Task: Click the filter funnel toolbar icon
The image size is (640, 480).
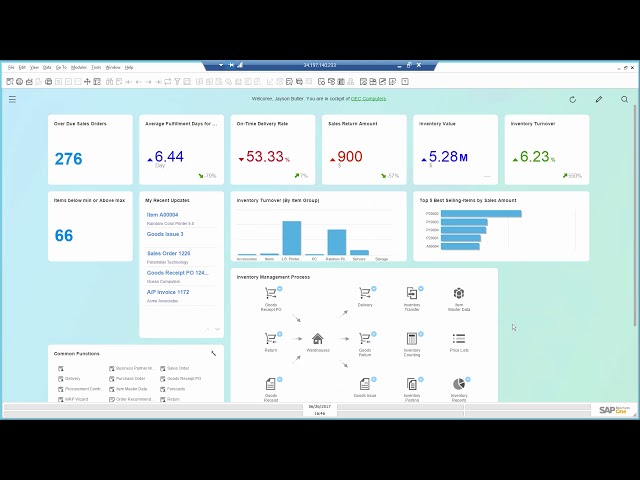Action: pyautogui.click(x=177, y=82)
